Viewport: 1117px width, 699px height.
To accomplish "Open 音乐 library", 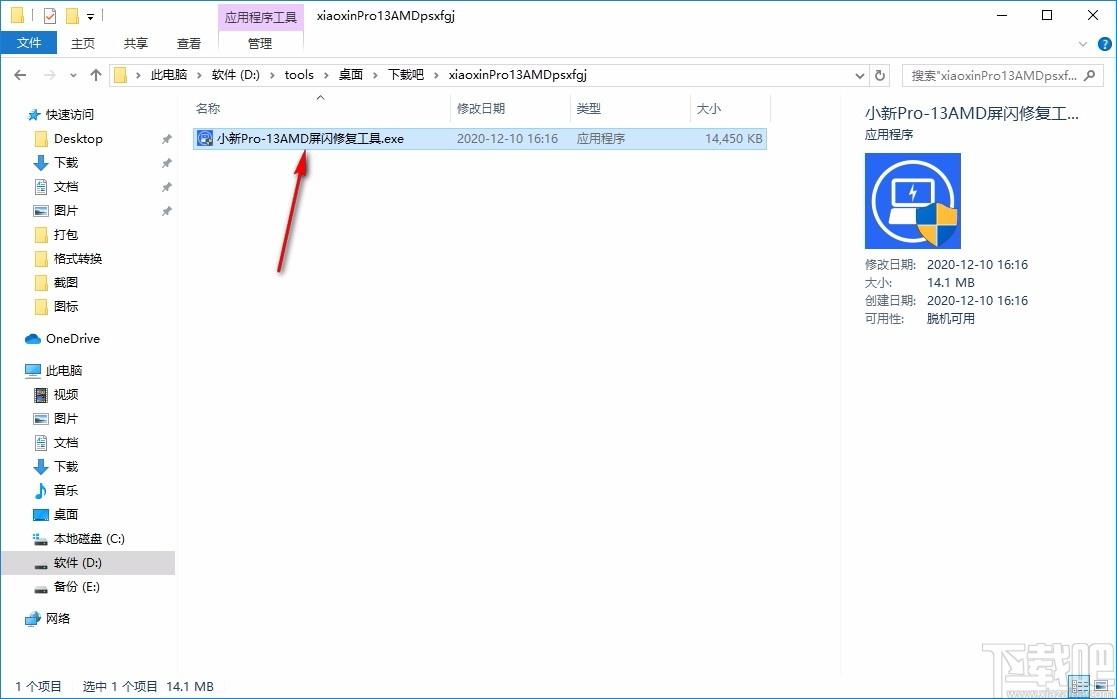I will click(66, 490).
